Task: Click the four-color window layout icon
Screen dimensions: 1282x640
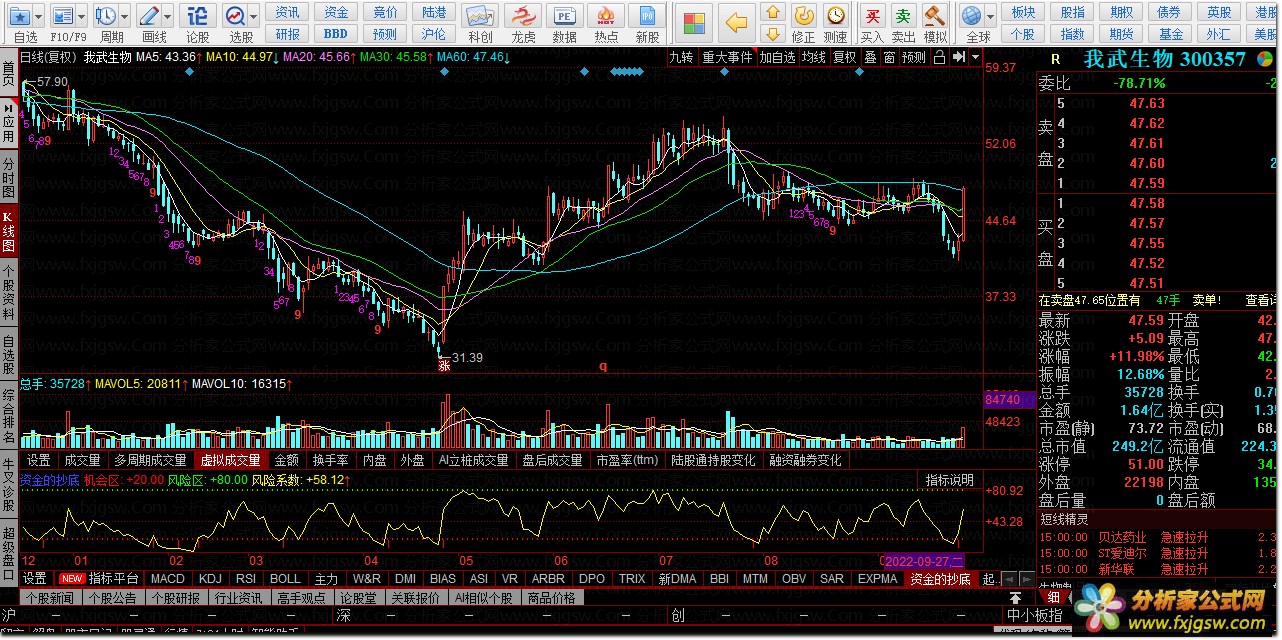Action: [x=692, y=22]
